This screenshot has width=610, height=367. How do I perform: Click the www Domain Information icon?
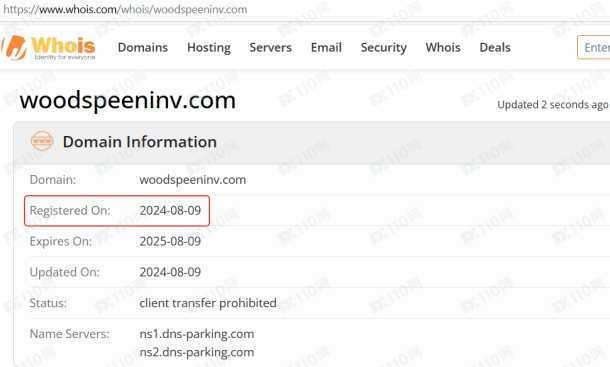pyautogui.click(x=42, y=141)
